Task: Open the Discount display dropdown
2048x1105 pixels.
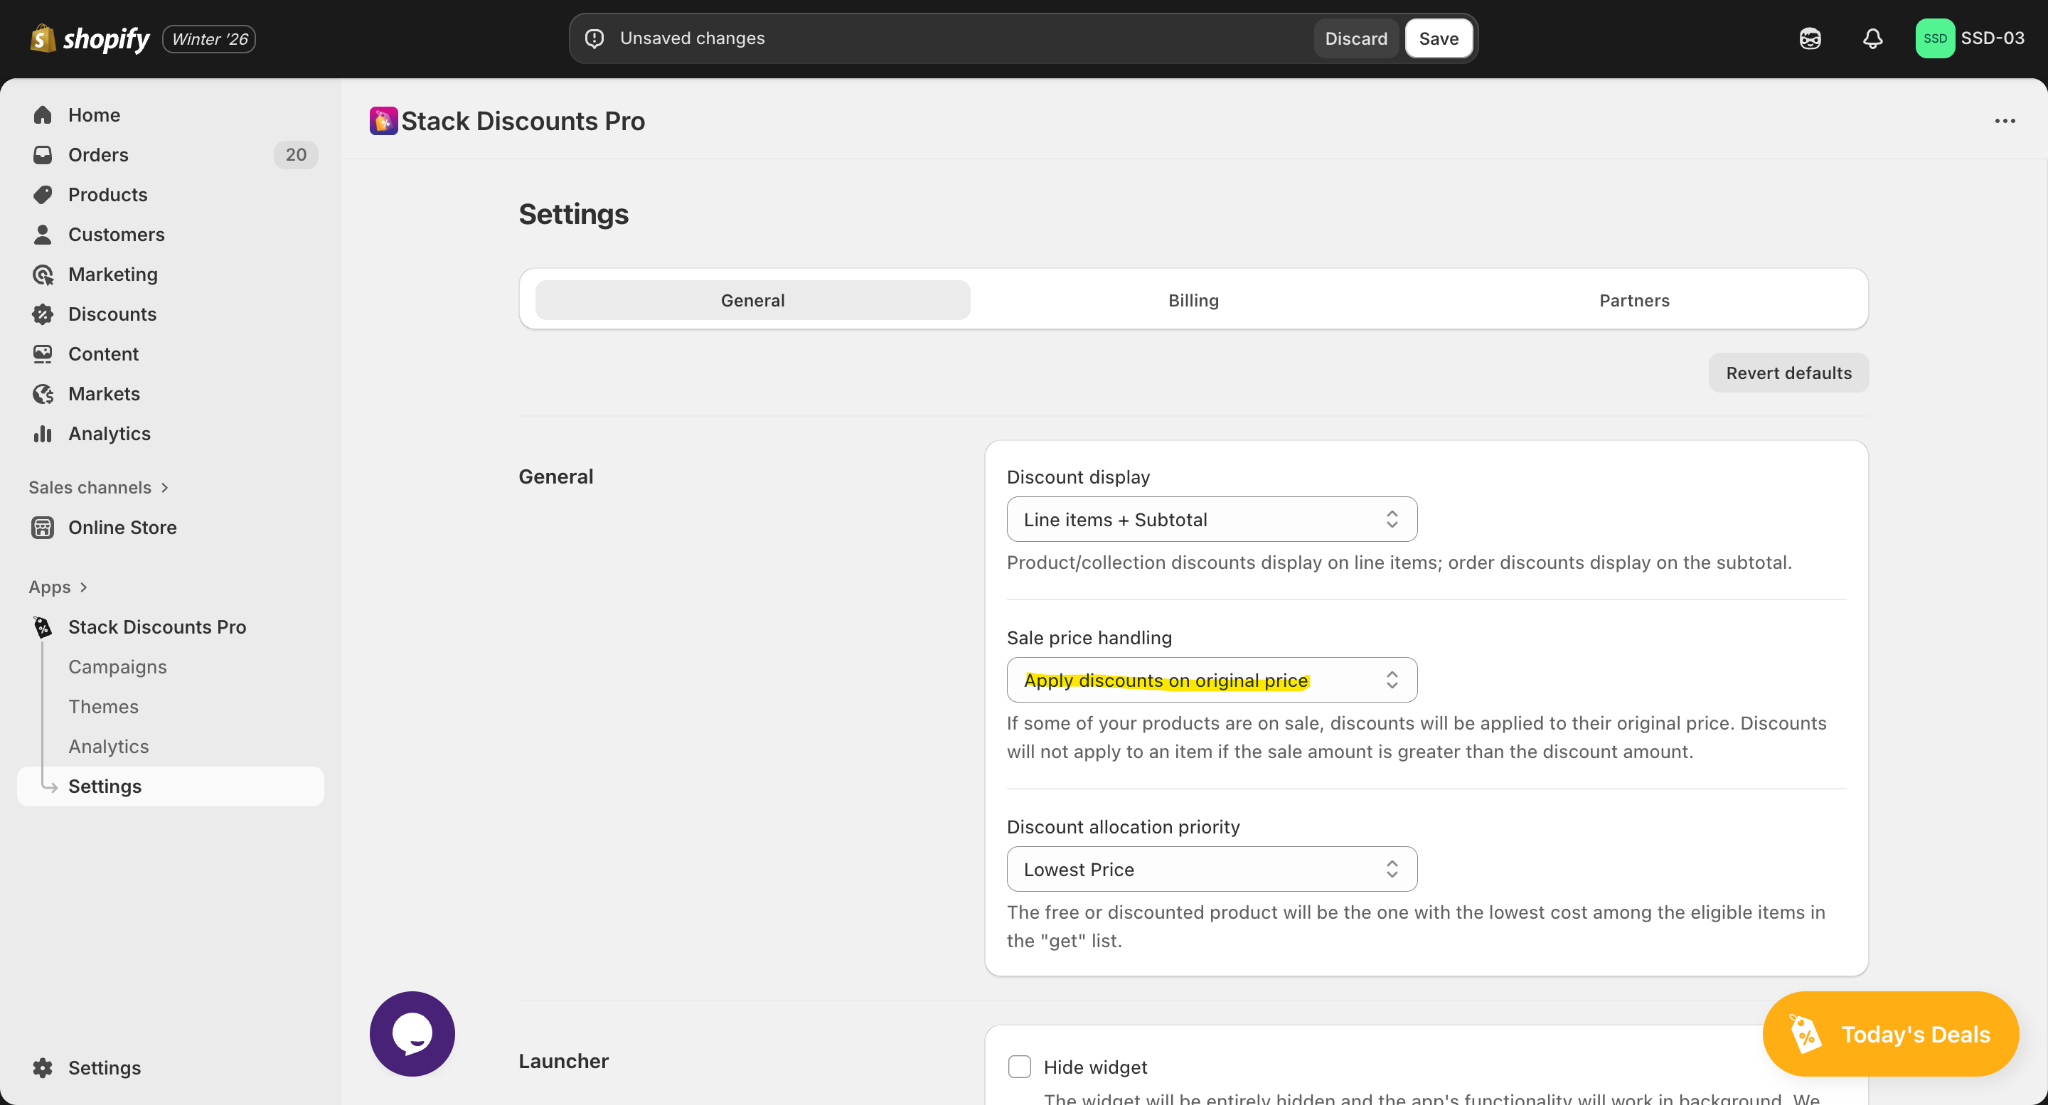Action: 1211,519
